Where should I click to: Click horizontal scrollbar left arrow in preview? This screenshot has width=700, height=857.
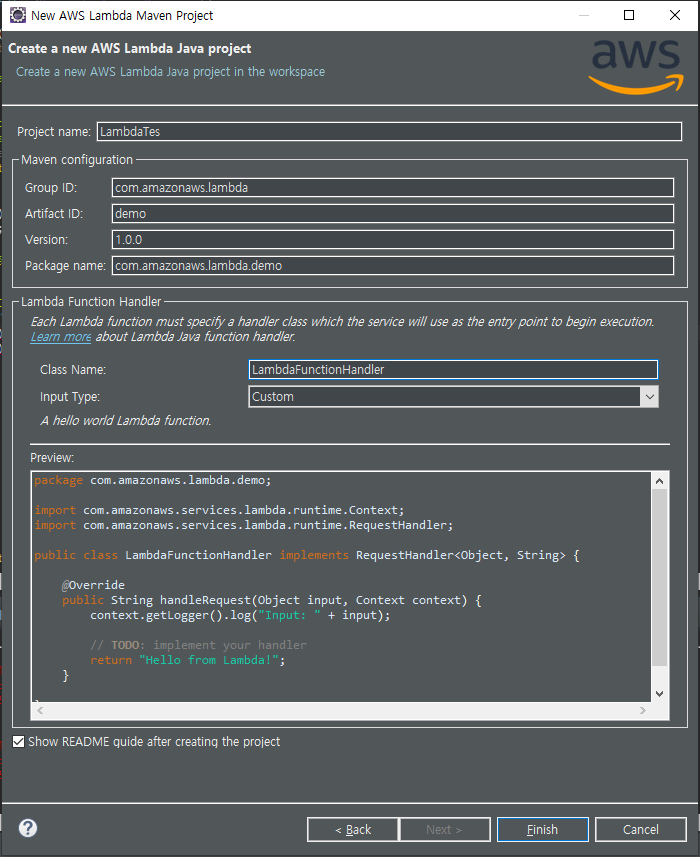(40, 711)
